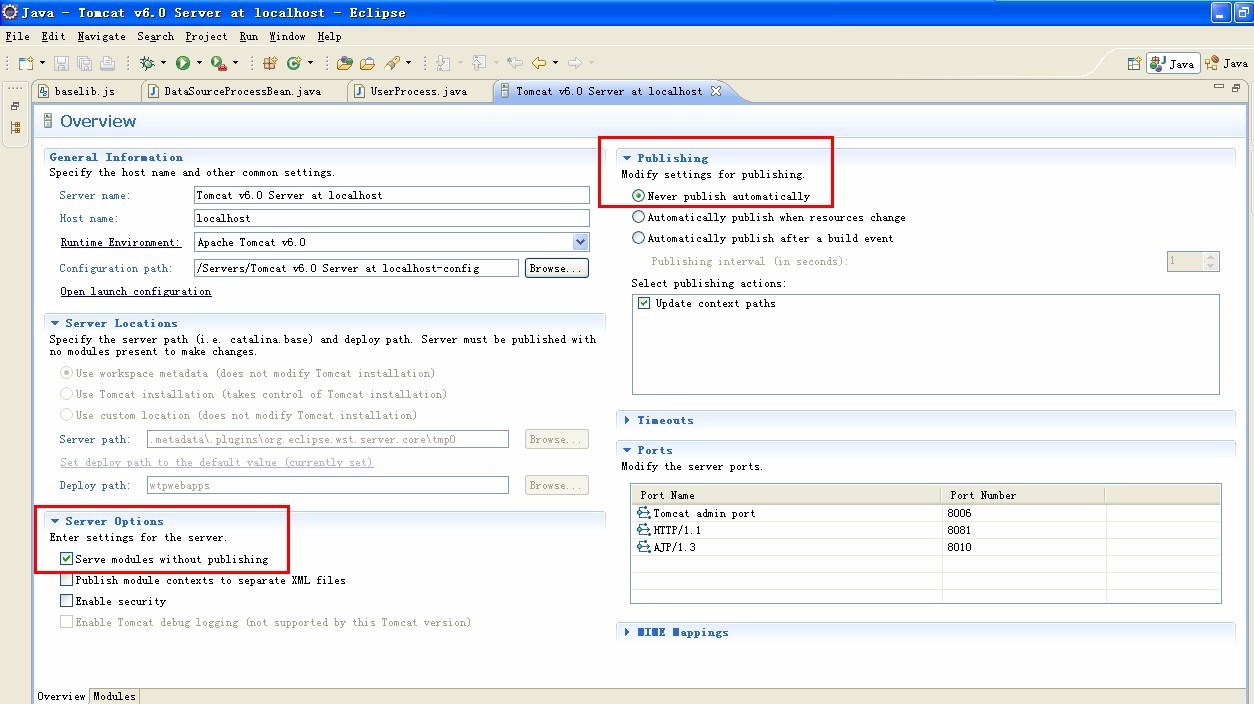Expand the MIME Mappings section
This screenshot has height=704, width=1254.
627,632
